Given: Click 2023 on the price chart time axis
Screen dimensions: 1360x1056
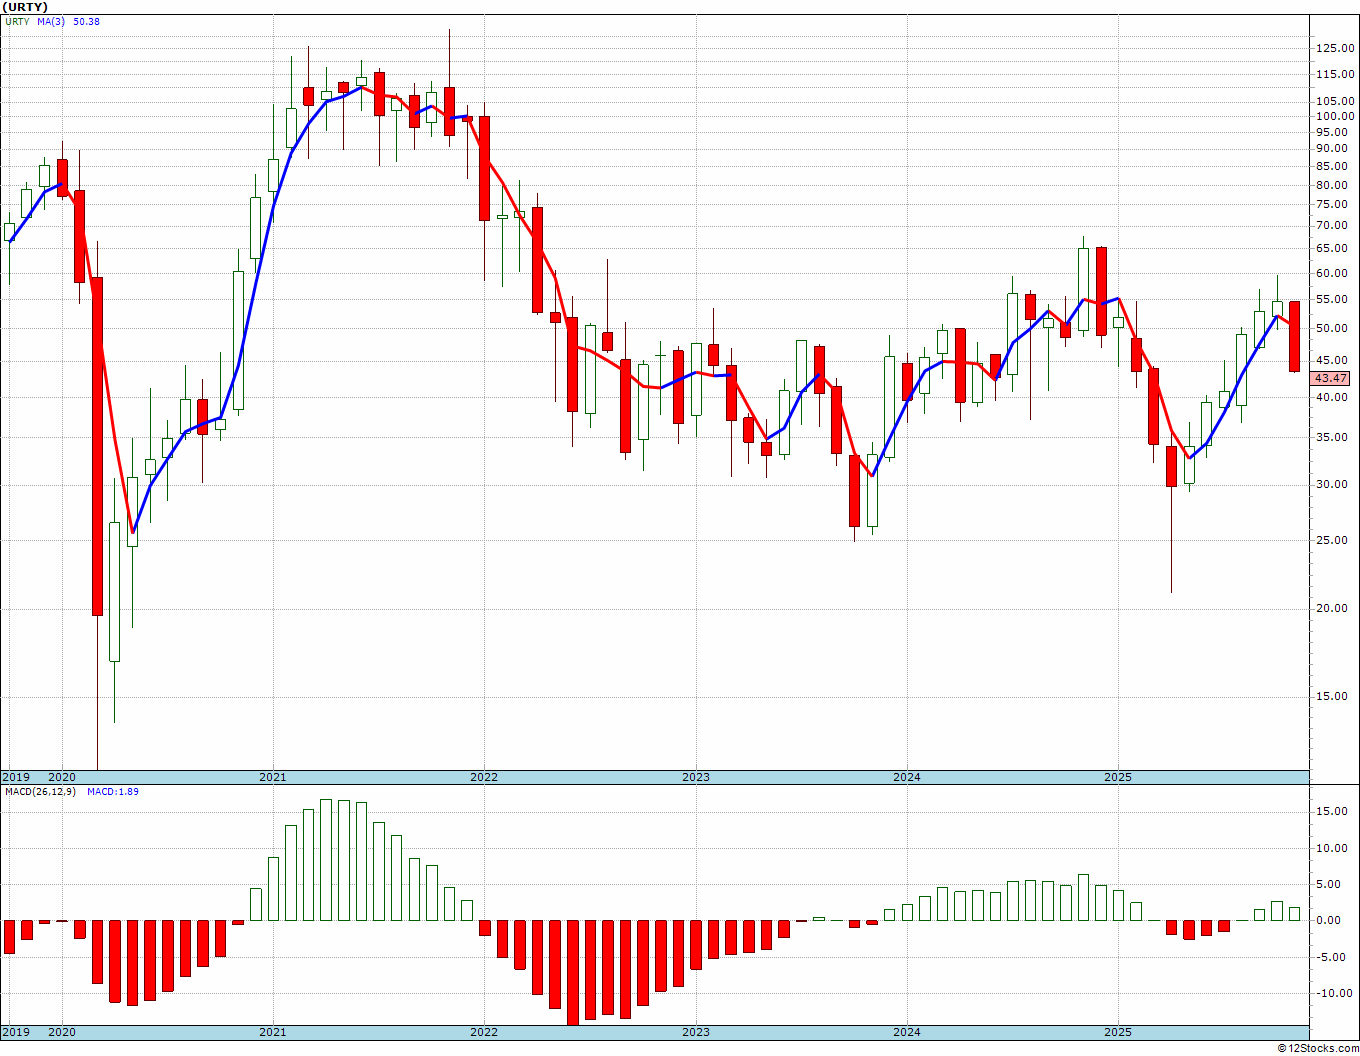Looking at the screenshot, I should point(695,777).
